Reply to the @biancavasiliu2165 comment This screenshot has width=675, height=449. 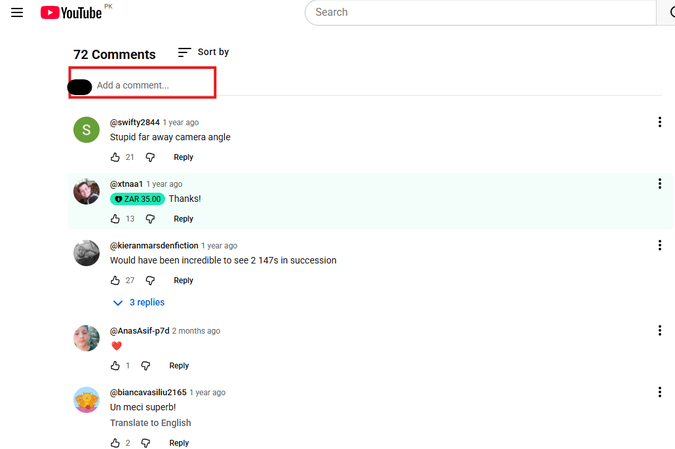(x=179, y=443)
